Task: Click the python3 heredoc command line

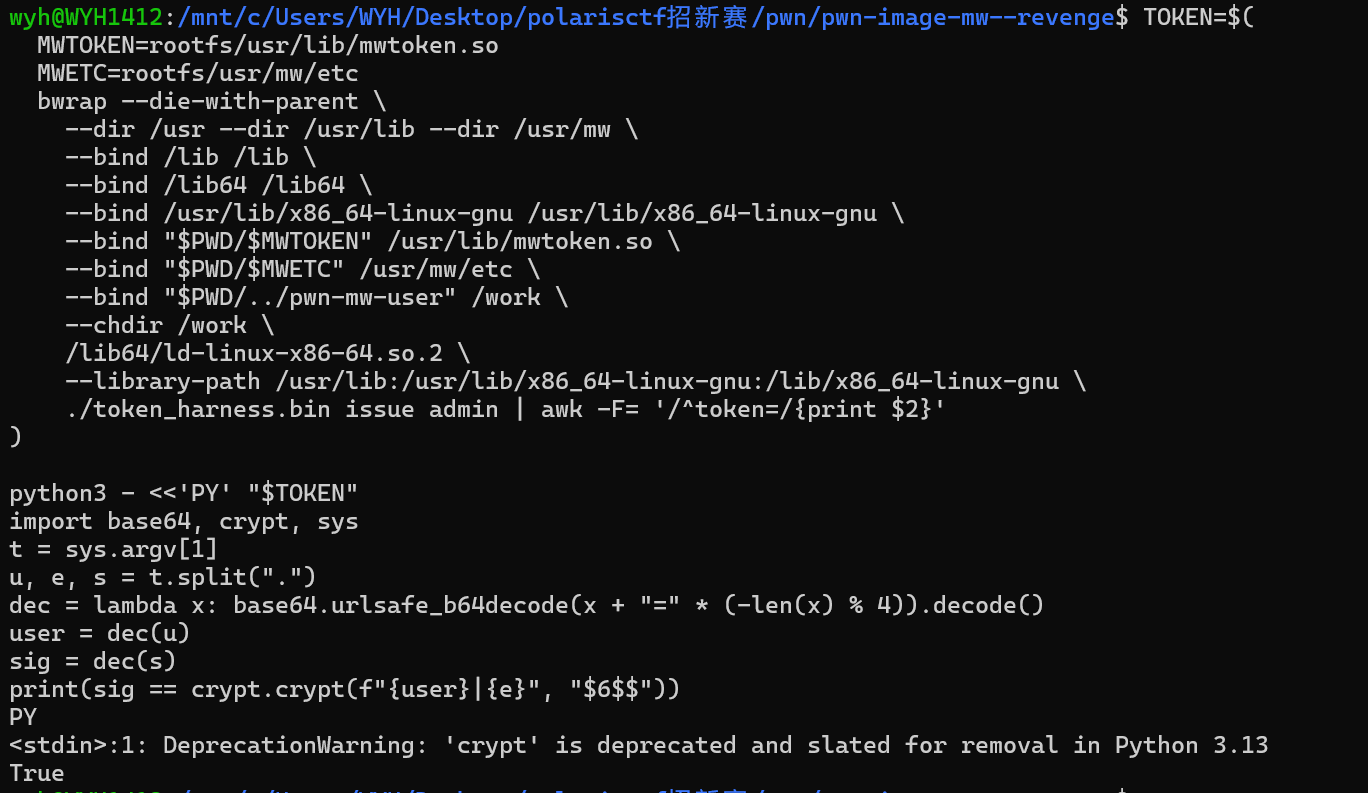Action: (183, 493)
